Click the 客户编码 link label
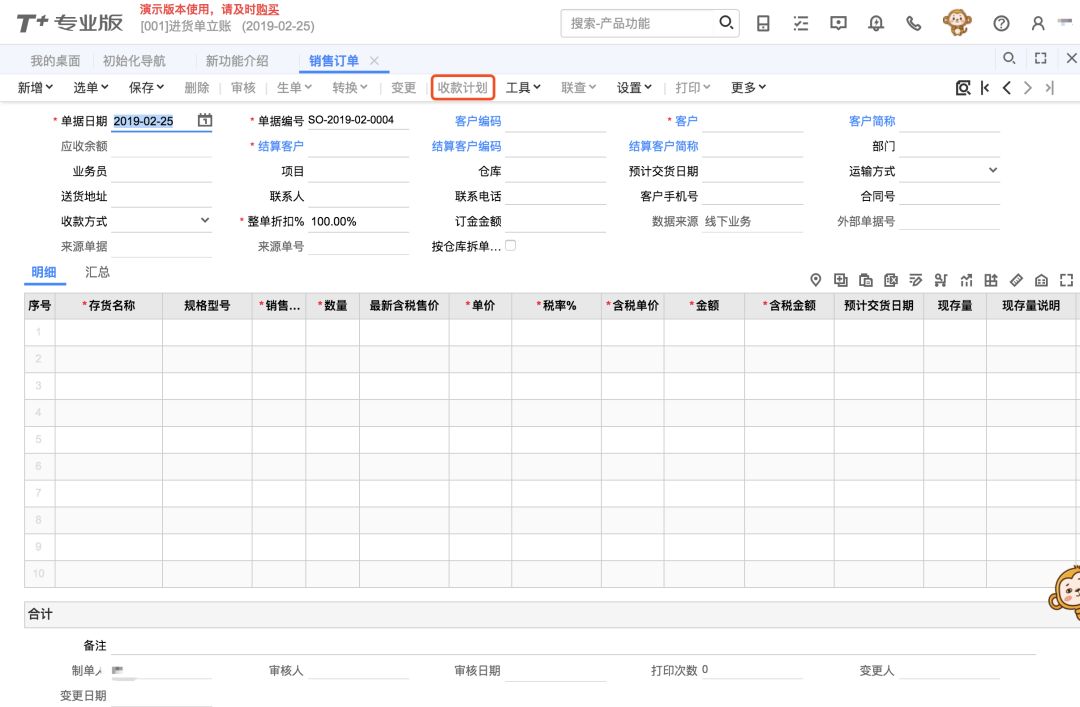 478,121
